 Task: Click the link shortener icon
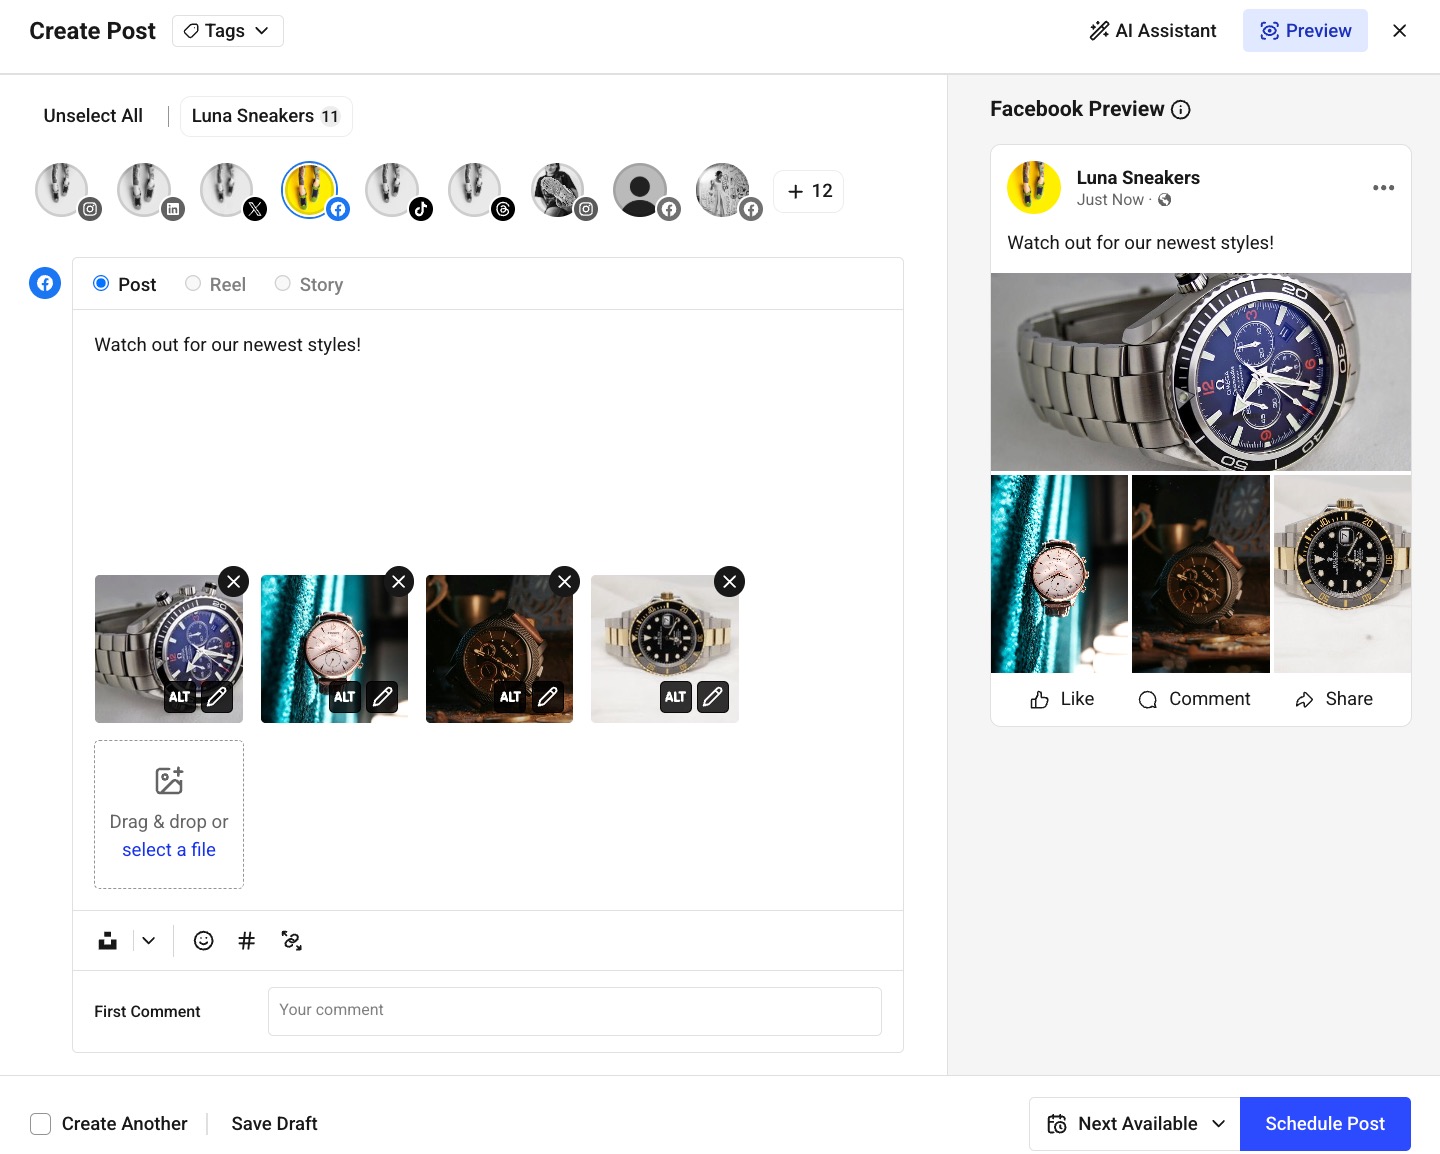click(x=291, y=940)
